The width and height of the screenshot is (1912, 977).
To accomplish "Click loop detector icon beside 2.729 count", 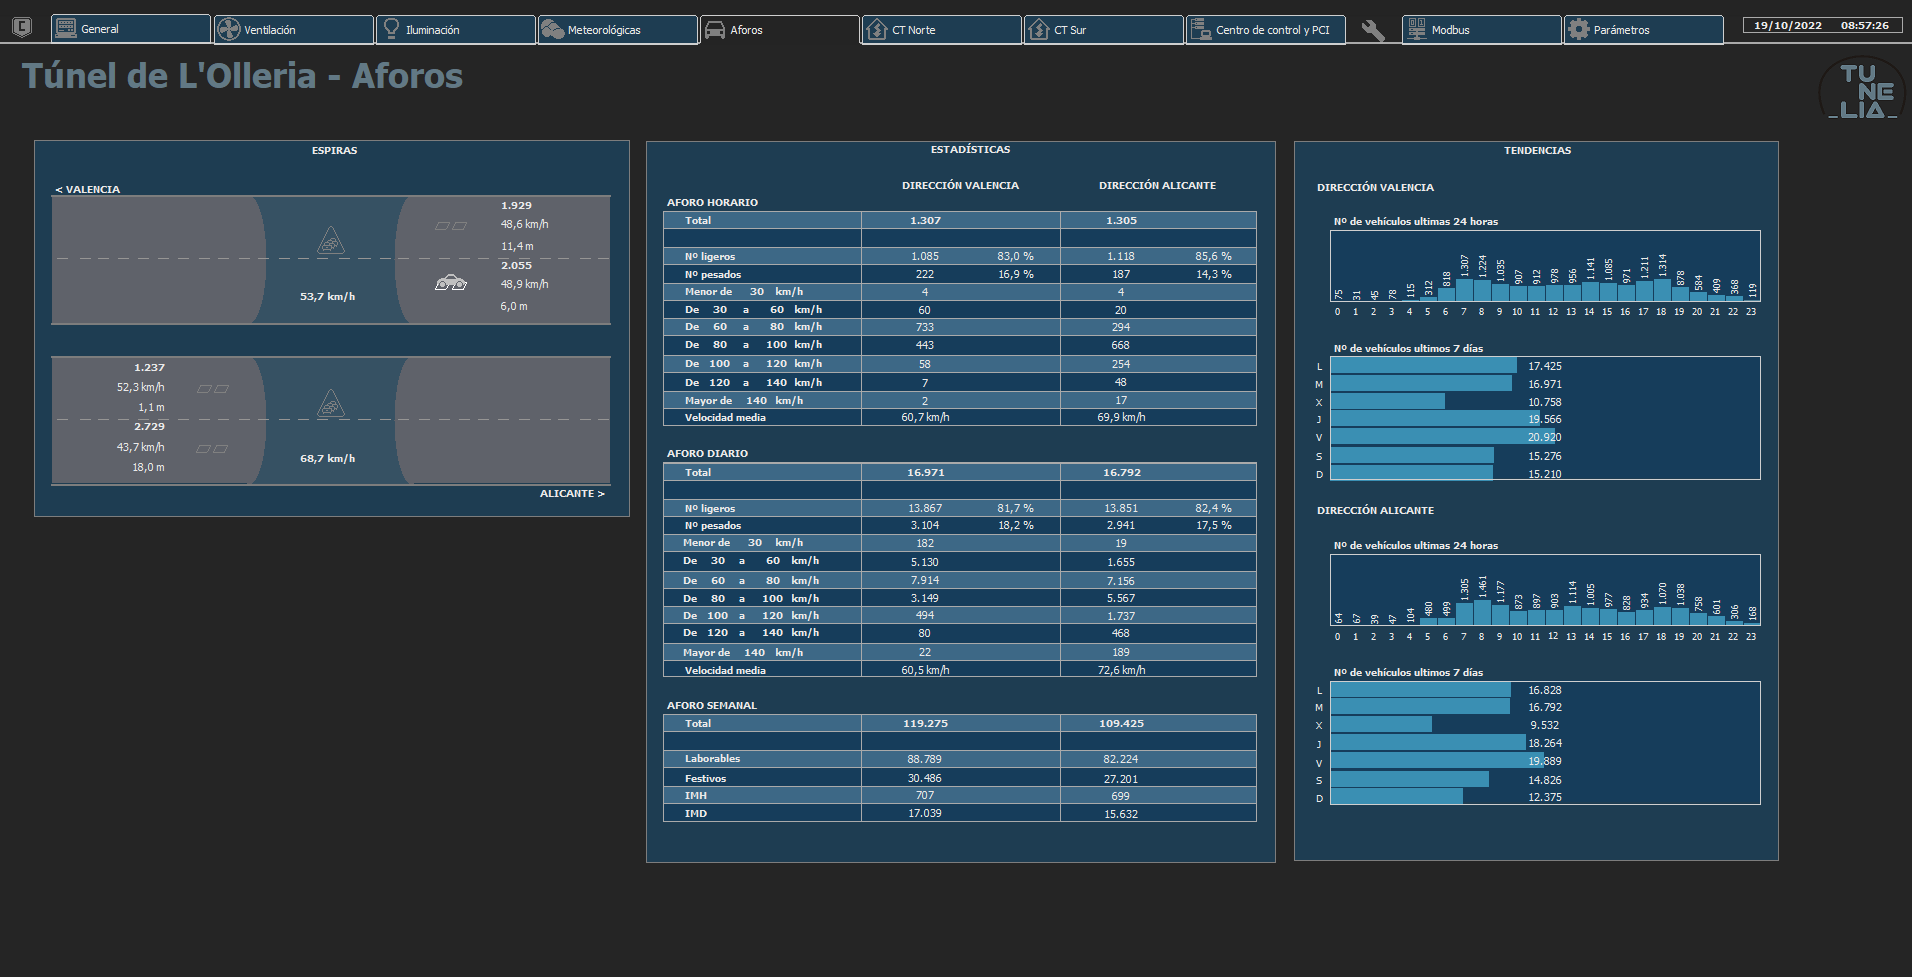I will tap(213, 449).
